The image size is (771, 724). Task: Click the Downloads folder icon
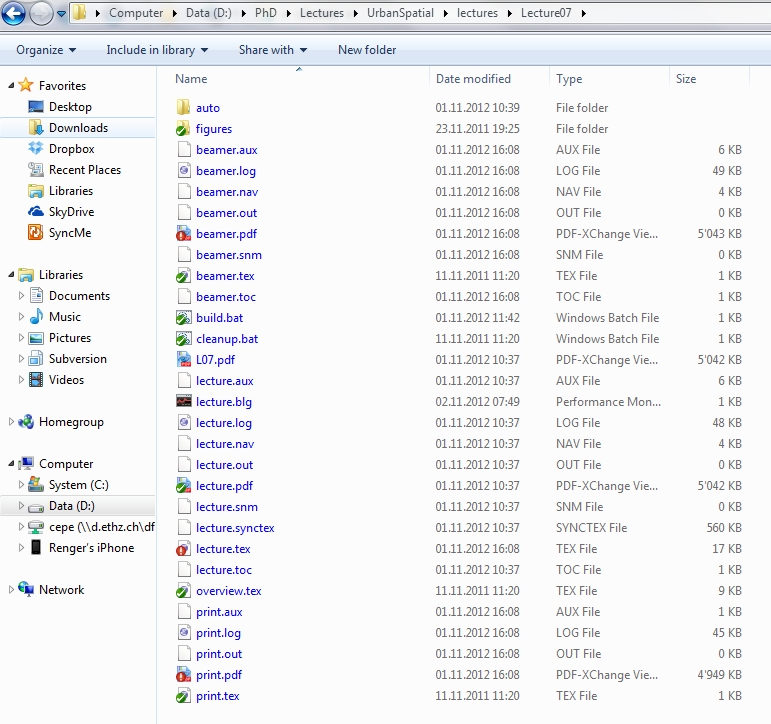pyautogui.click(x=36, y=127)
